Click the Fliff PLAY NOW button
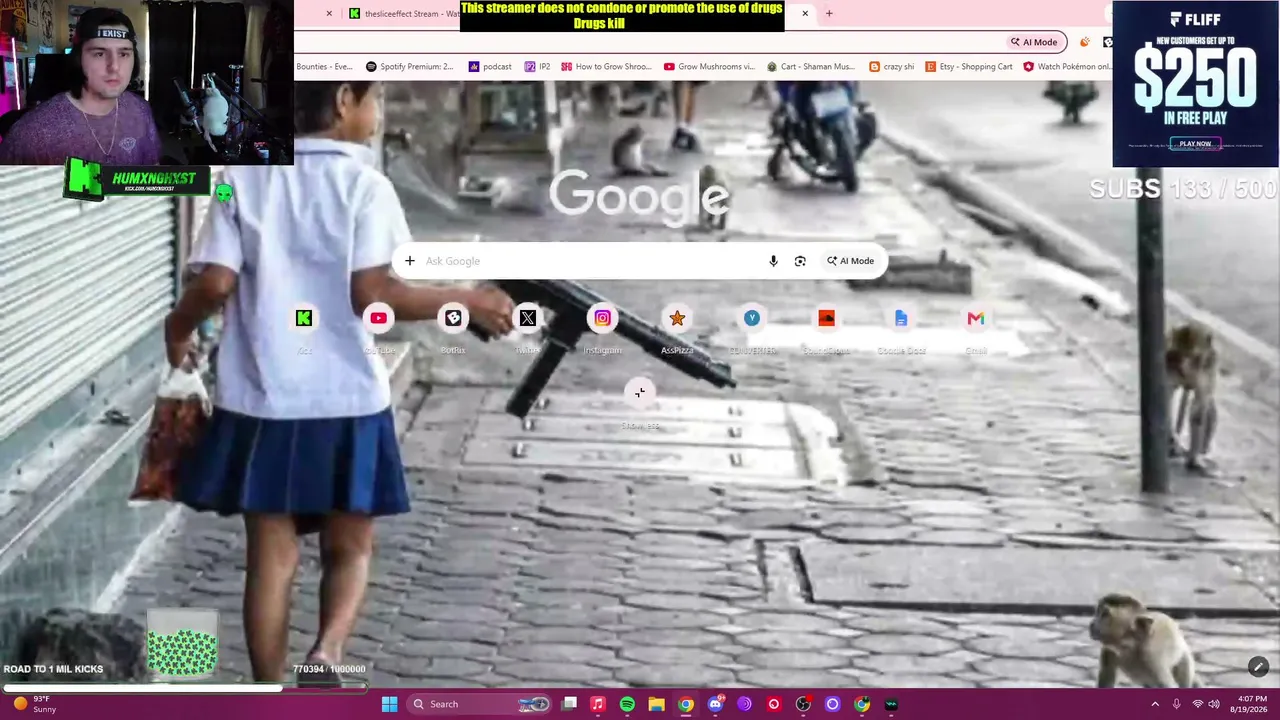Screen dimensions: 1280x720 1195,144
